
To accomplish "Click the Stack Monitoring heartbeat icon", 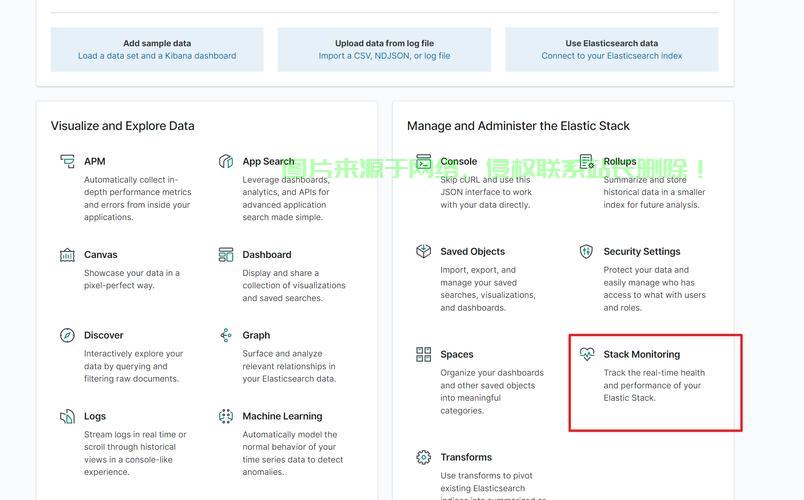I will pyautogui.click(x=587, y=354).
